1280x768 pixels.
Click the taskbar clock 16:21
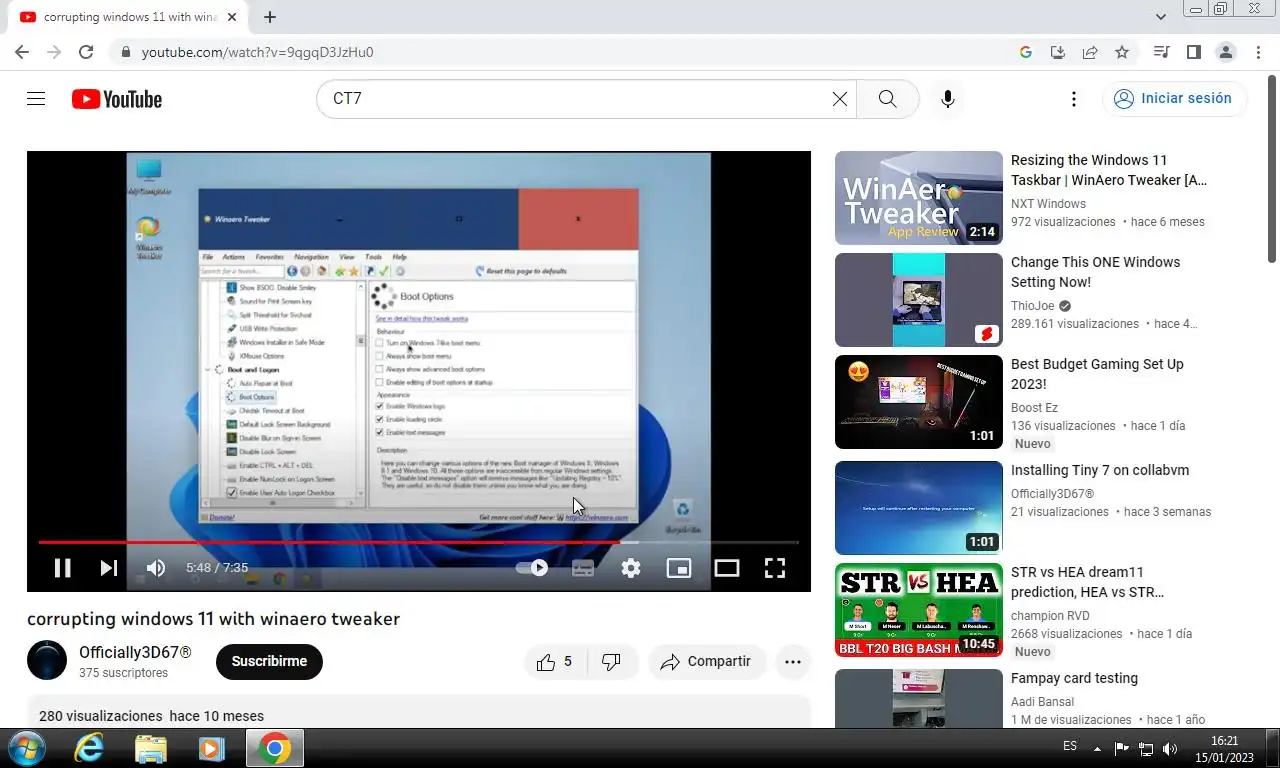click(1224, 741)
